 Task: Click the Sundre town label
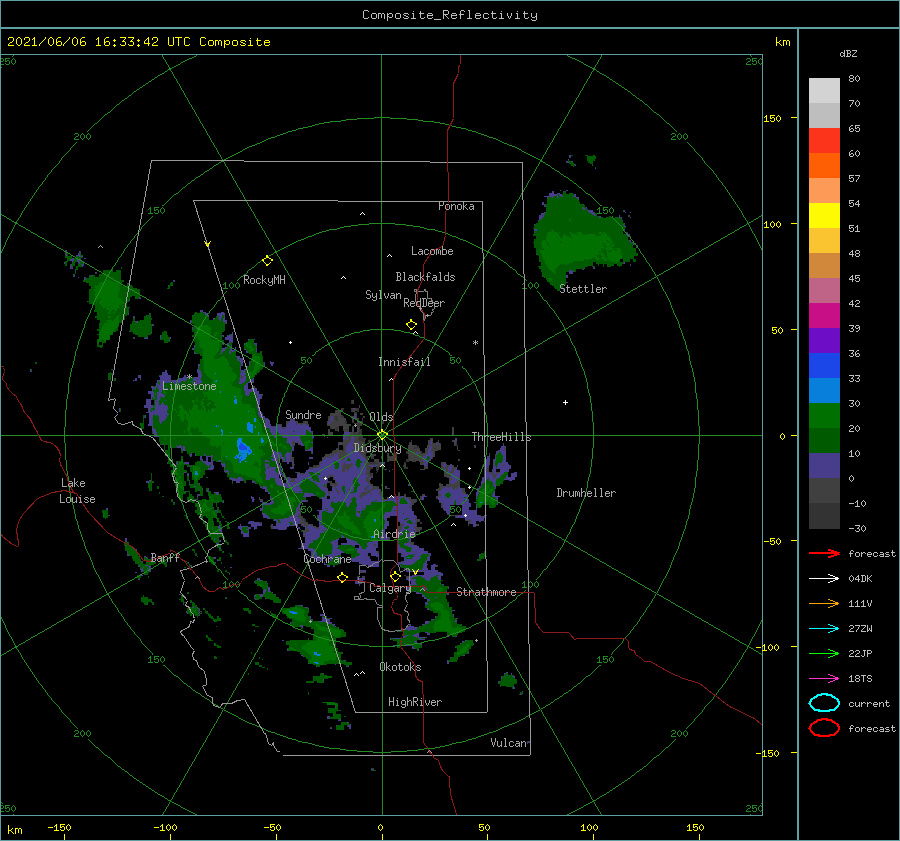303,414
